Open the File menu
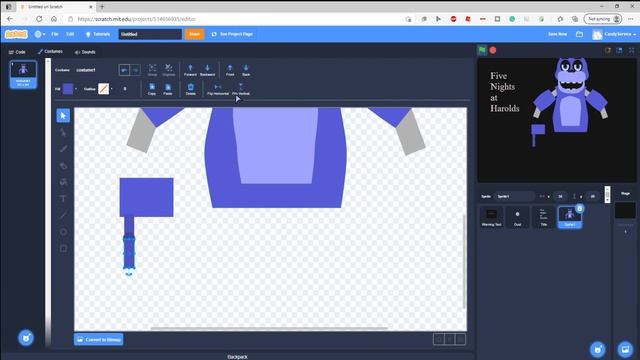The image size is (640, 360). (x=55, y=34)
